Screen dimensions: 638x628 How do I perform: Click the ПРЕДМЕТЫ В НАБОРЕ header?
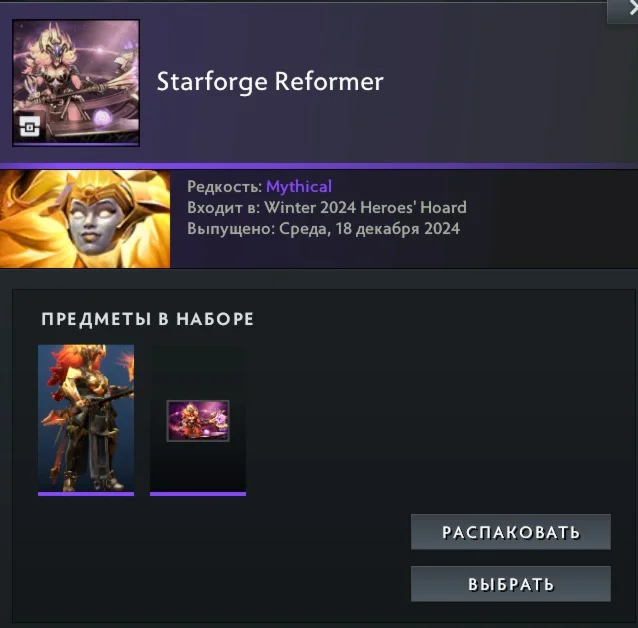point(148,319)
